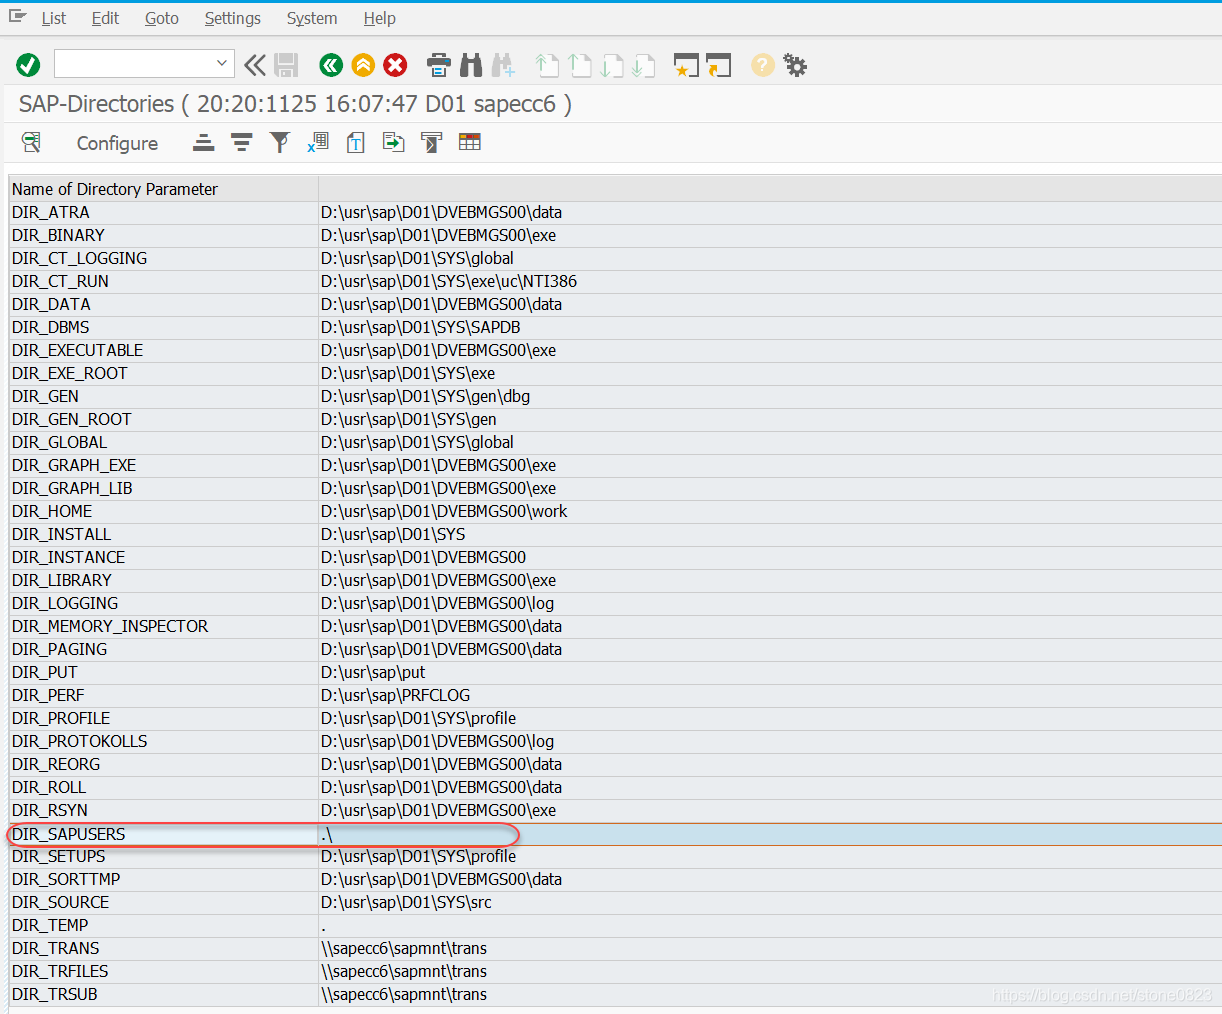Open the Help menu
Viewport: 1222px width, 1014px height.
380,18
